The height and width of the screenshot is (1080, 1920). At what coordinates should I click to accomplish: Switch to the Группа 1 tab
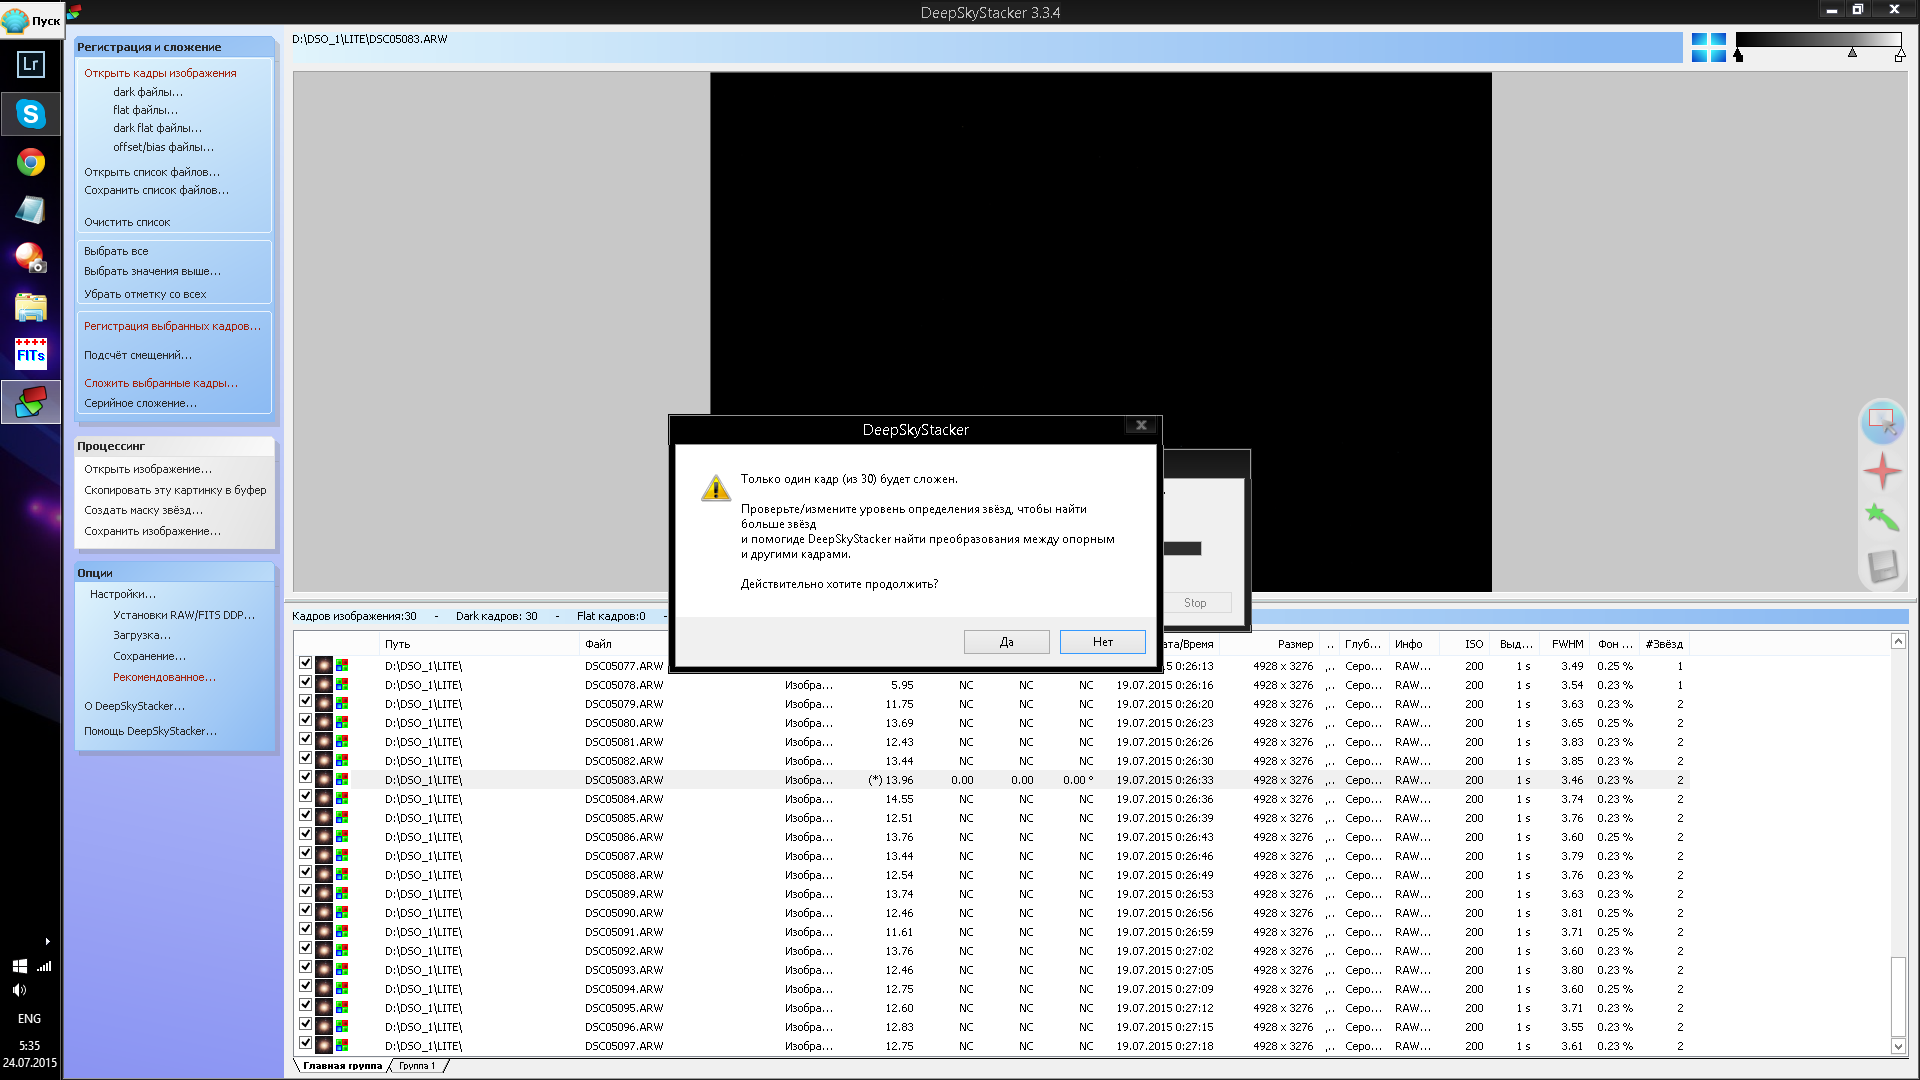click(417, 1066)
